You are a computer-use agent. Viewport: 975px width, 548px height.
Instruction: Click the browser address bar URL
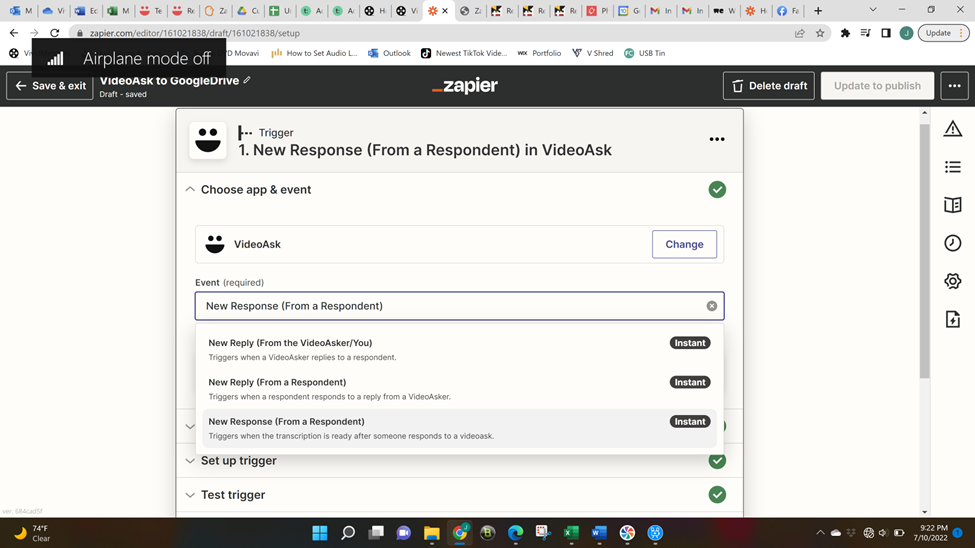tap(195, 33)
